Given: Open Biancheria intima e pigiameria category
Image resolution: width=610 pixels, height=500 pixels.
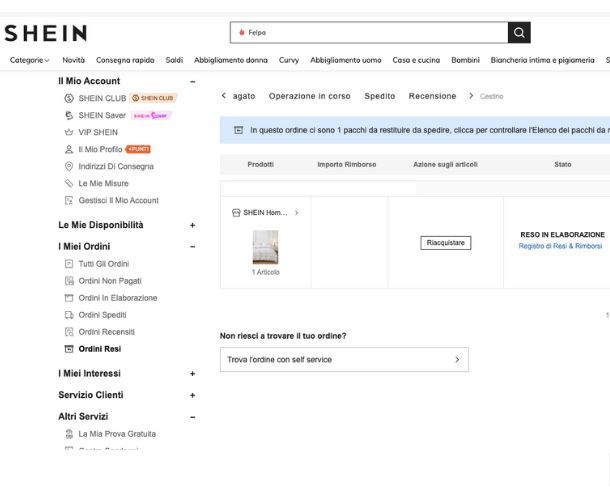Looking at the screenshot, I should pos(542,60).
